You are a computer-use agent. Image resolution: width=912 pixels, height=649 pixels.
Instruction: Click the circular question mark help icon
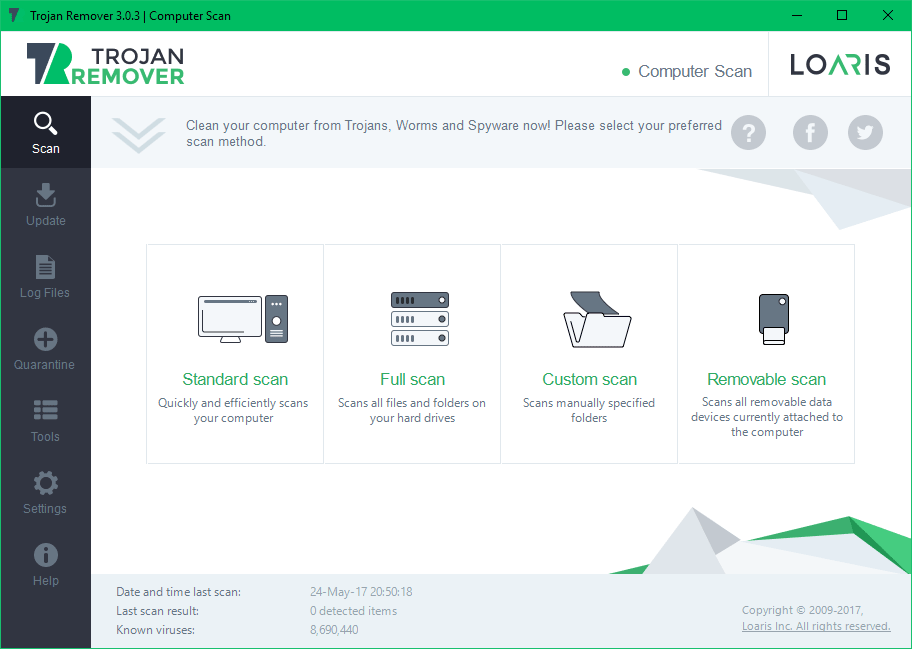[748, 132]
